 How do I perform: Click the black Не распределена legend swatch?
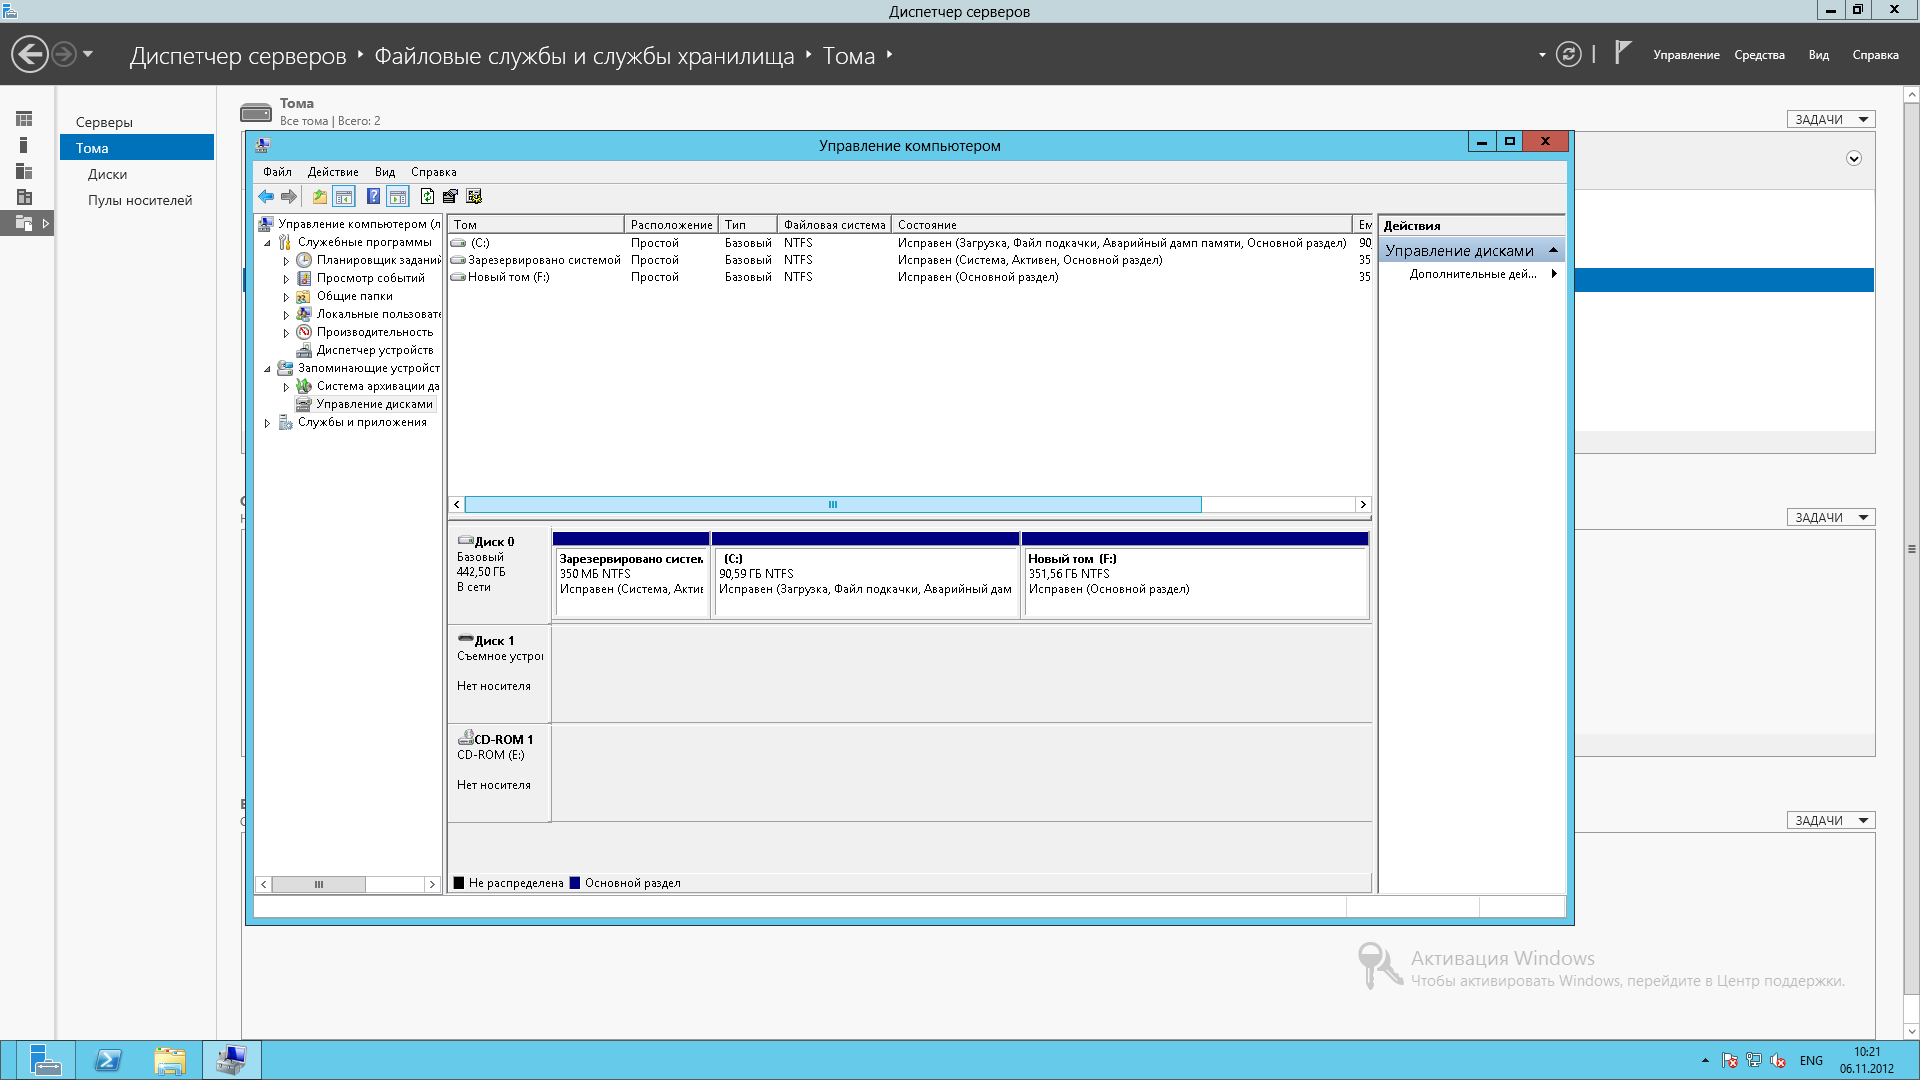459,883
